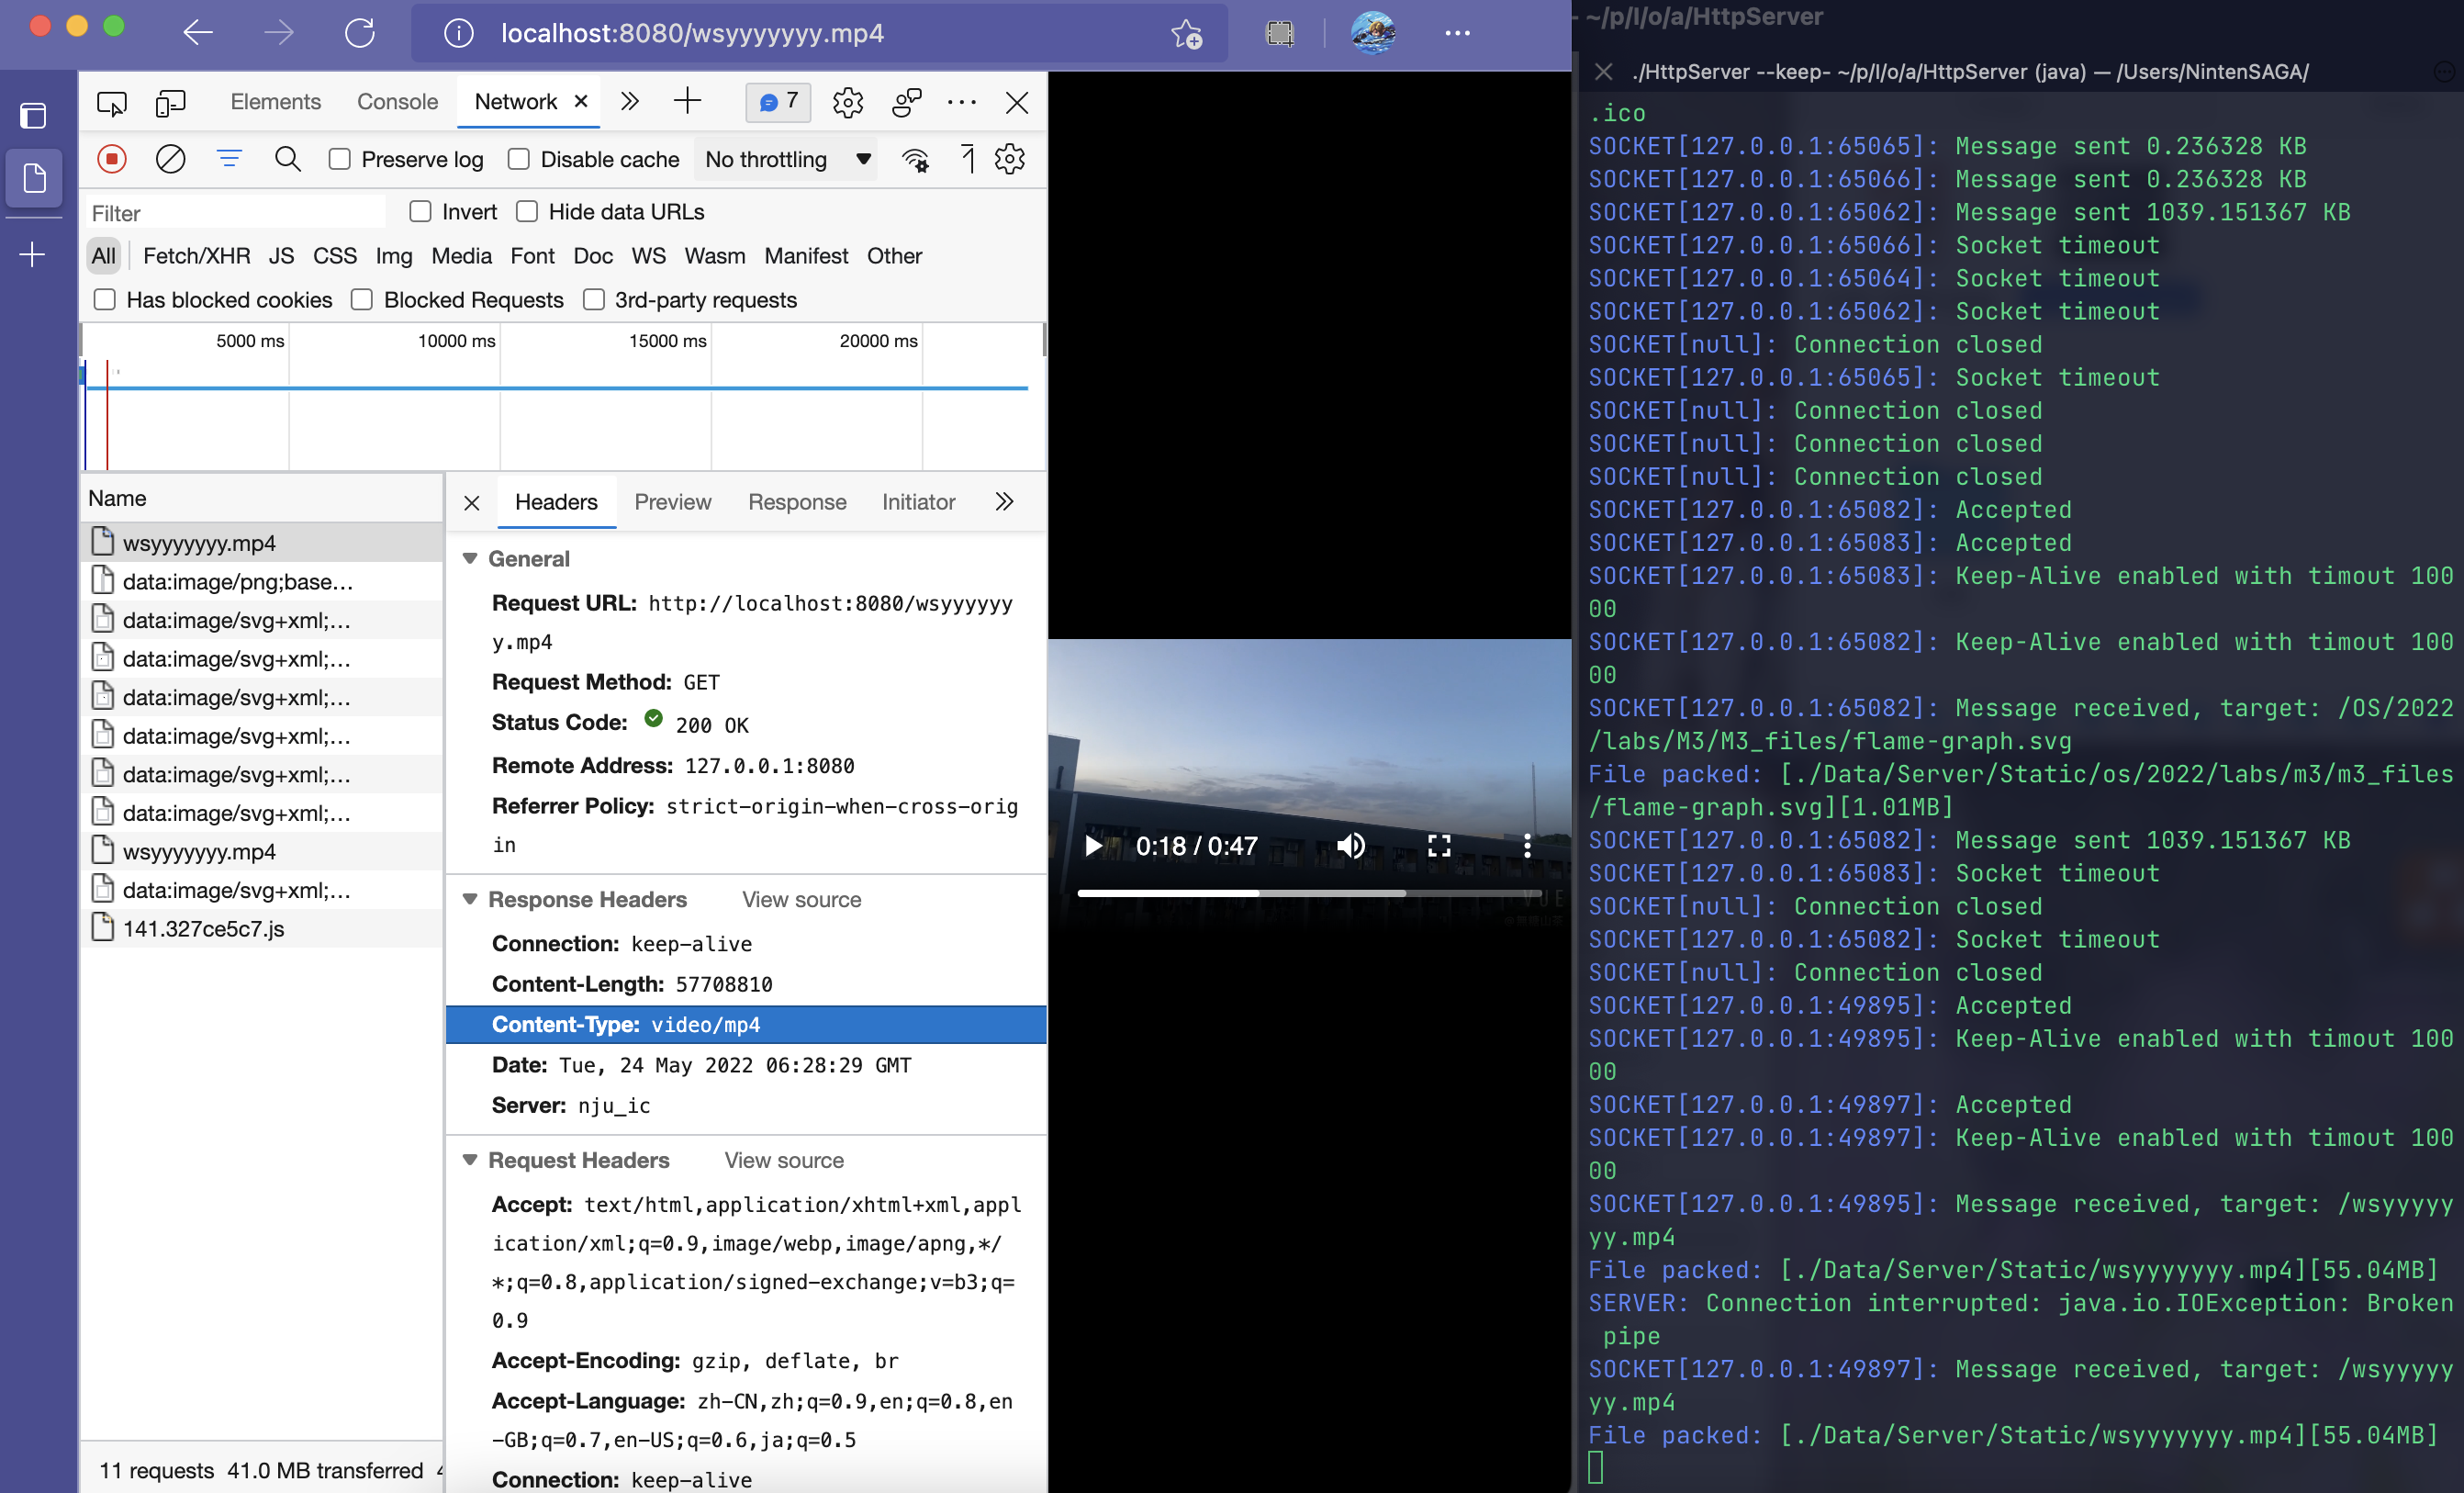Click View source beside Response Headers
This screenshot has width=2464, height=1493.
[x=801, y=900]
